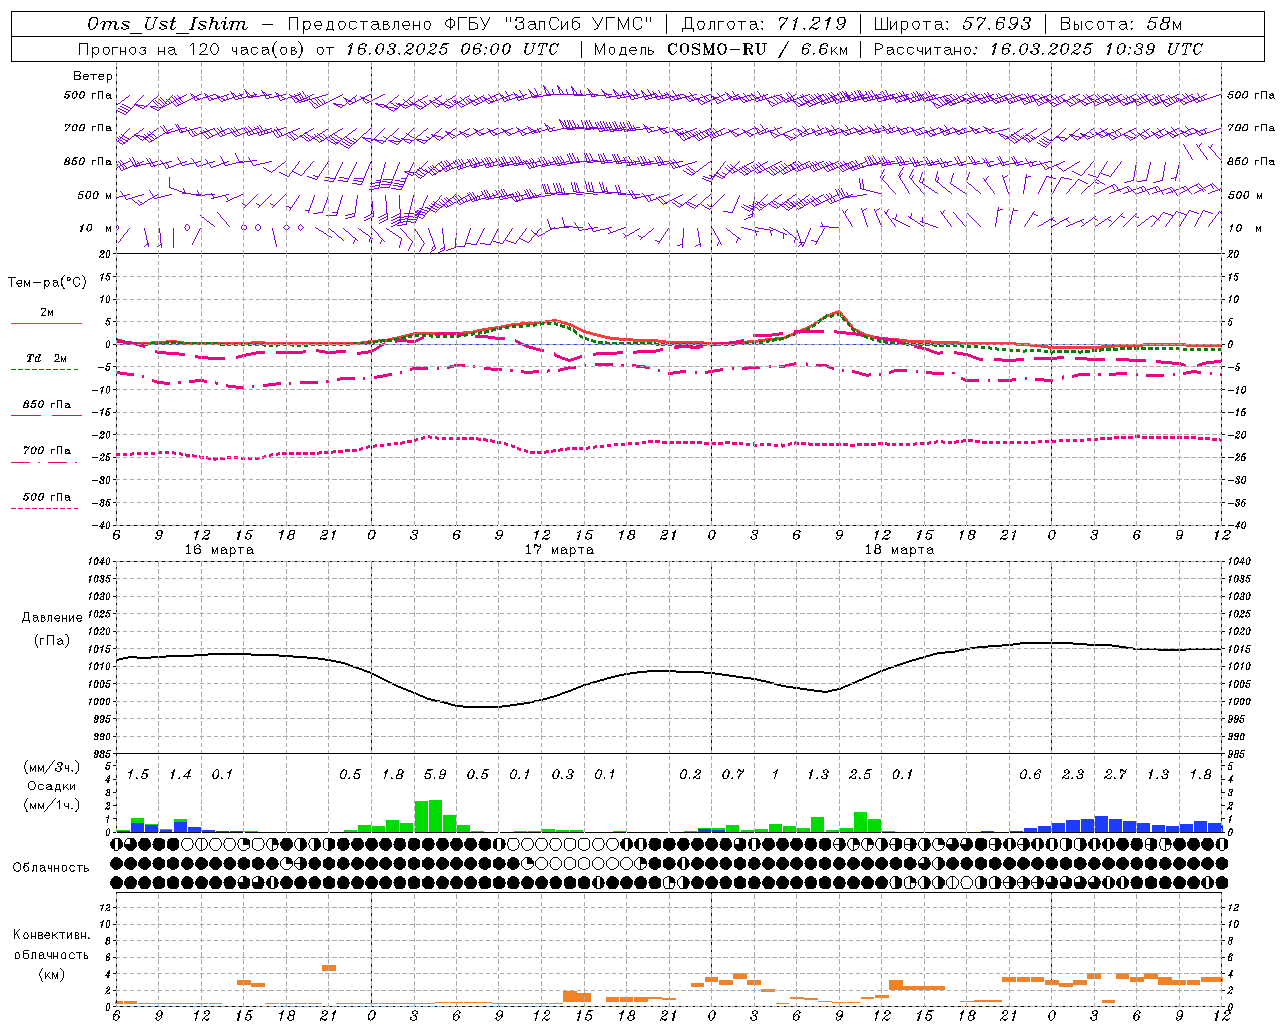Select the elevation text Высота: 58м

pyautogui.click(x=1120, y=24)
